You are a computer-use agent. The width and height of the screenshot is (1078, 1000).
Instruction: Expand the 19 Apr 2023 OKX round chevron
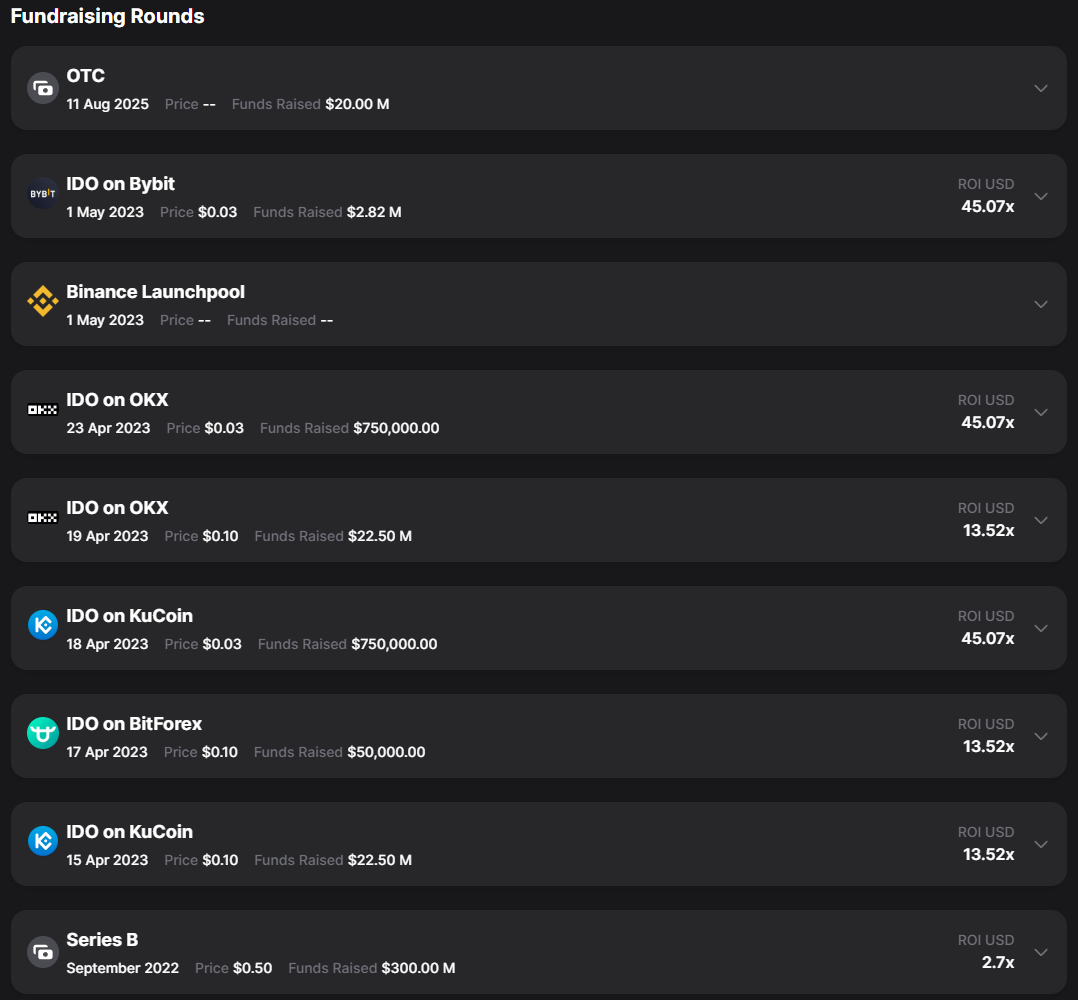click(1041, 520)
